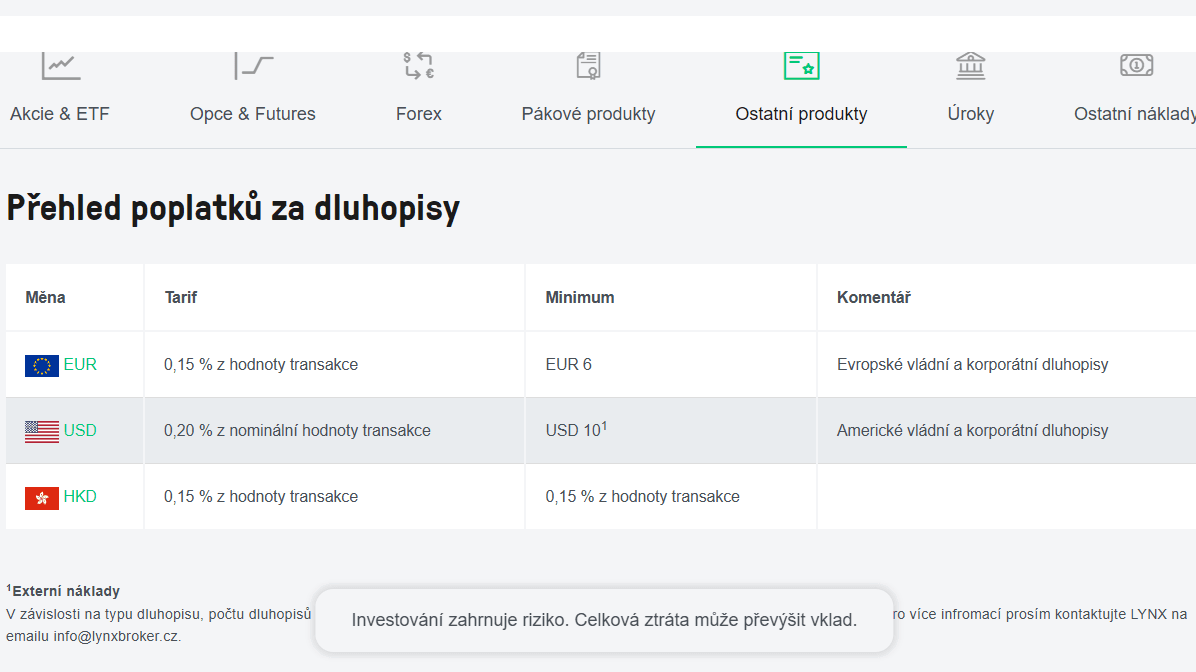Image resolution: width=1196 pixels, height=672 pixels.
Task: Click the Opce & Futures line graph icon
Action: tap(252, 64)
